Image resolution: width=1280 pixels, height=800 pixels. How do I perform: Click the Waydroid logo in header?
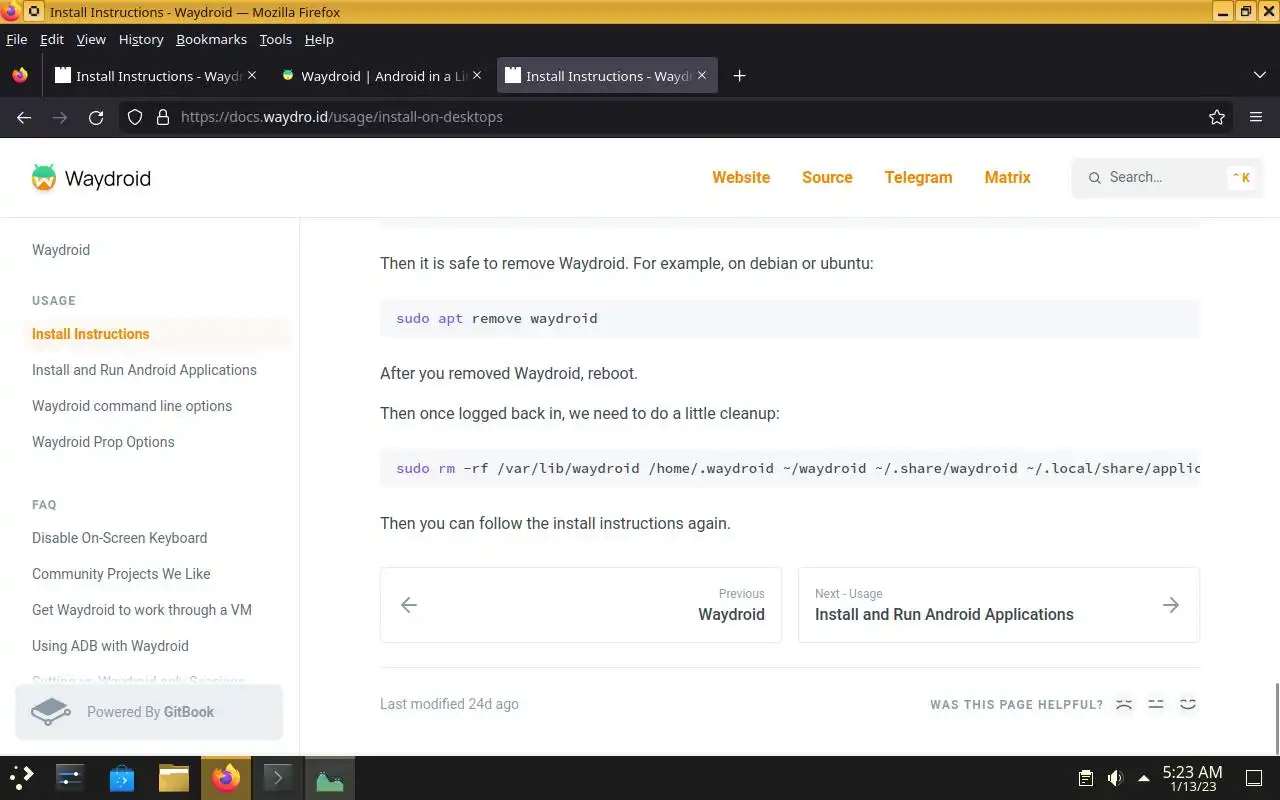[91, 178]
